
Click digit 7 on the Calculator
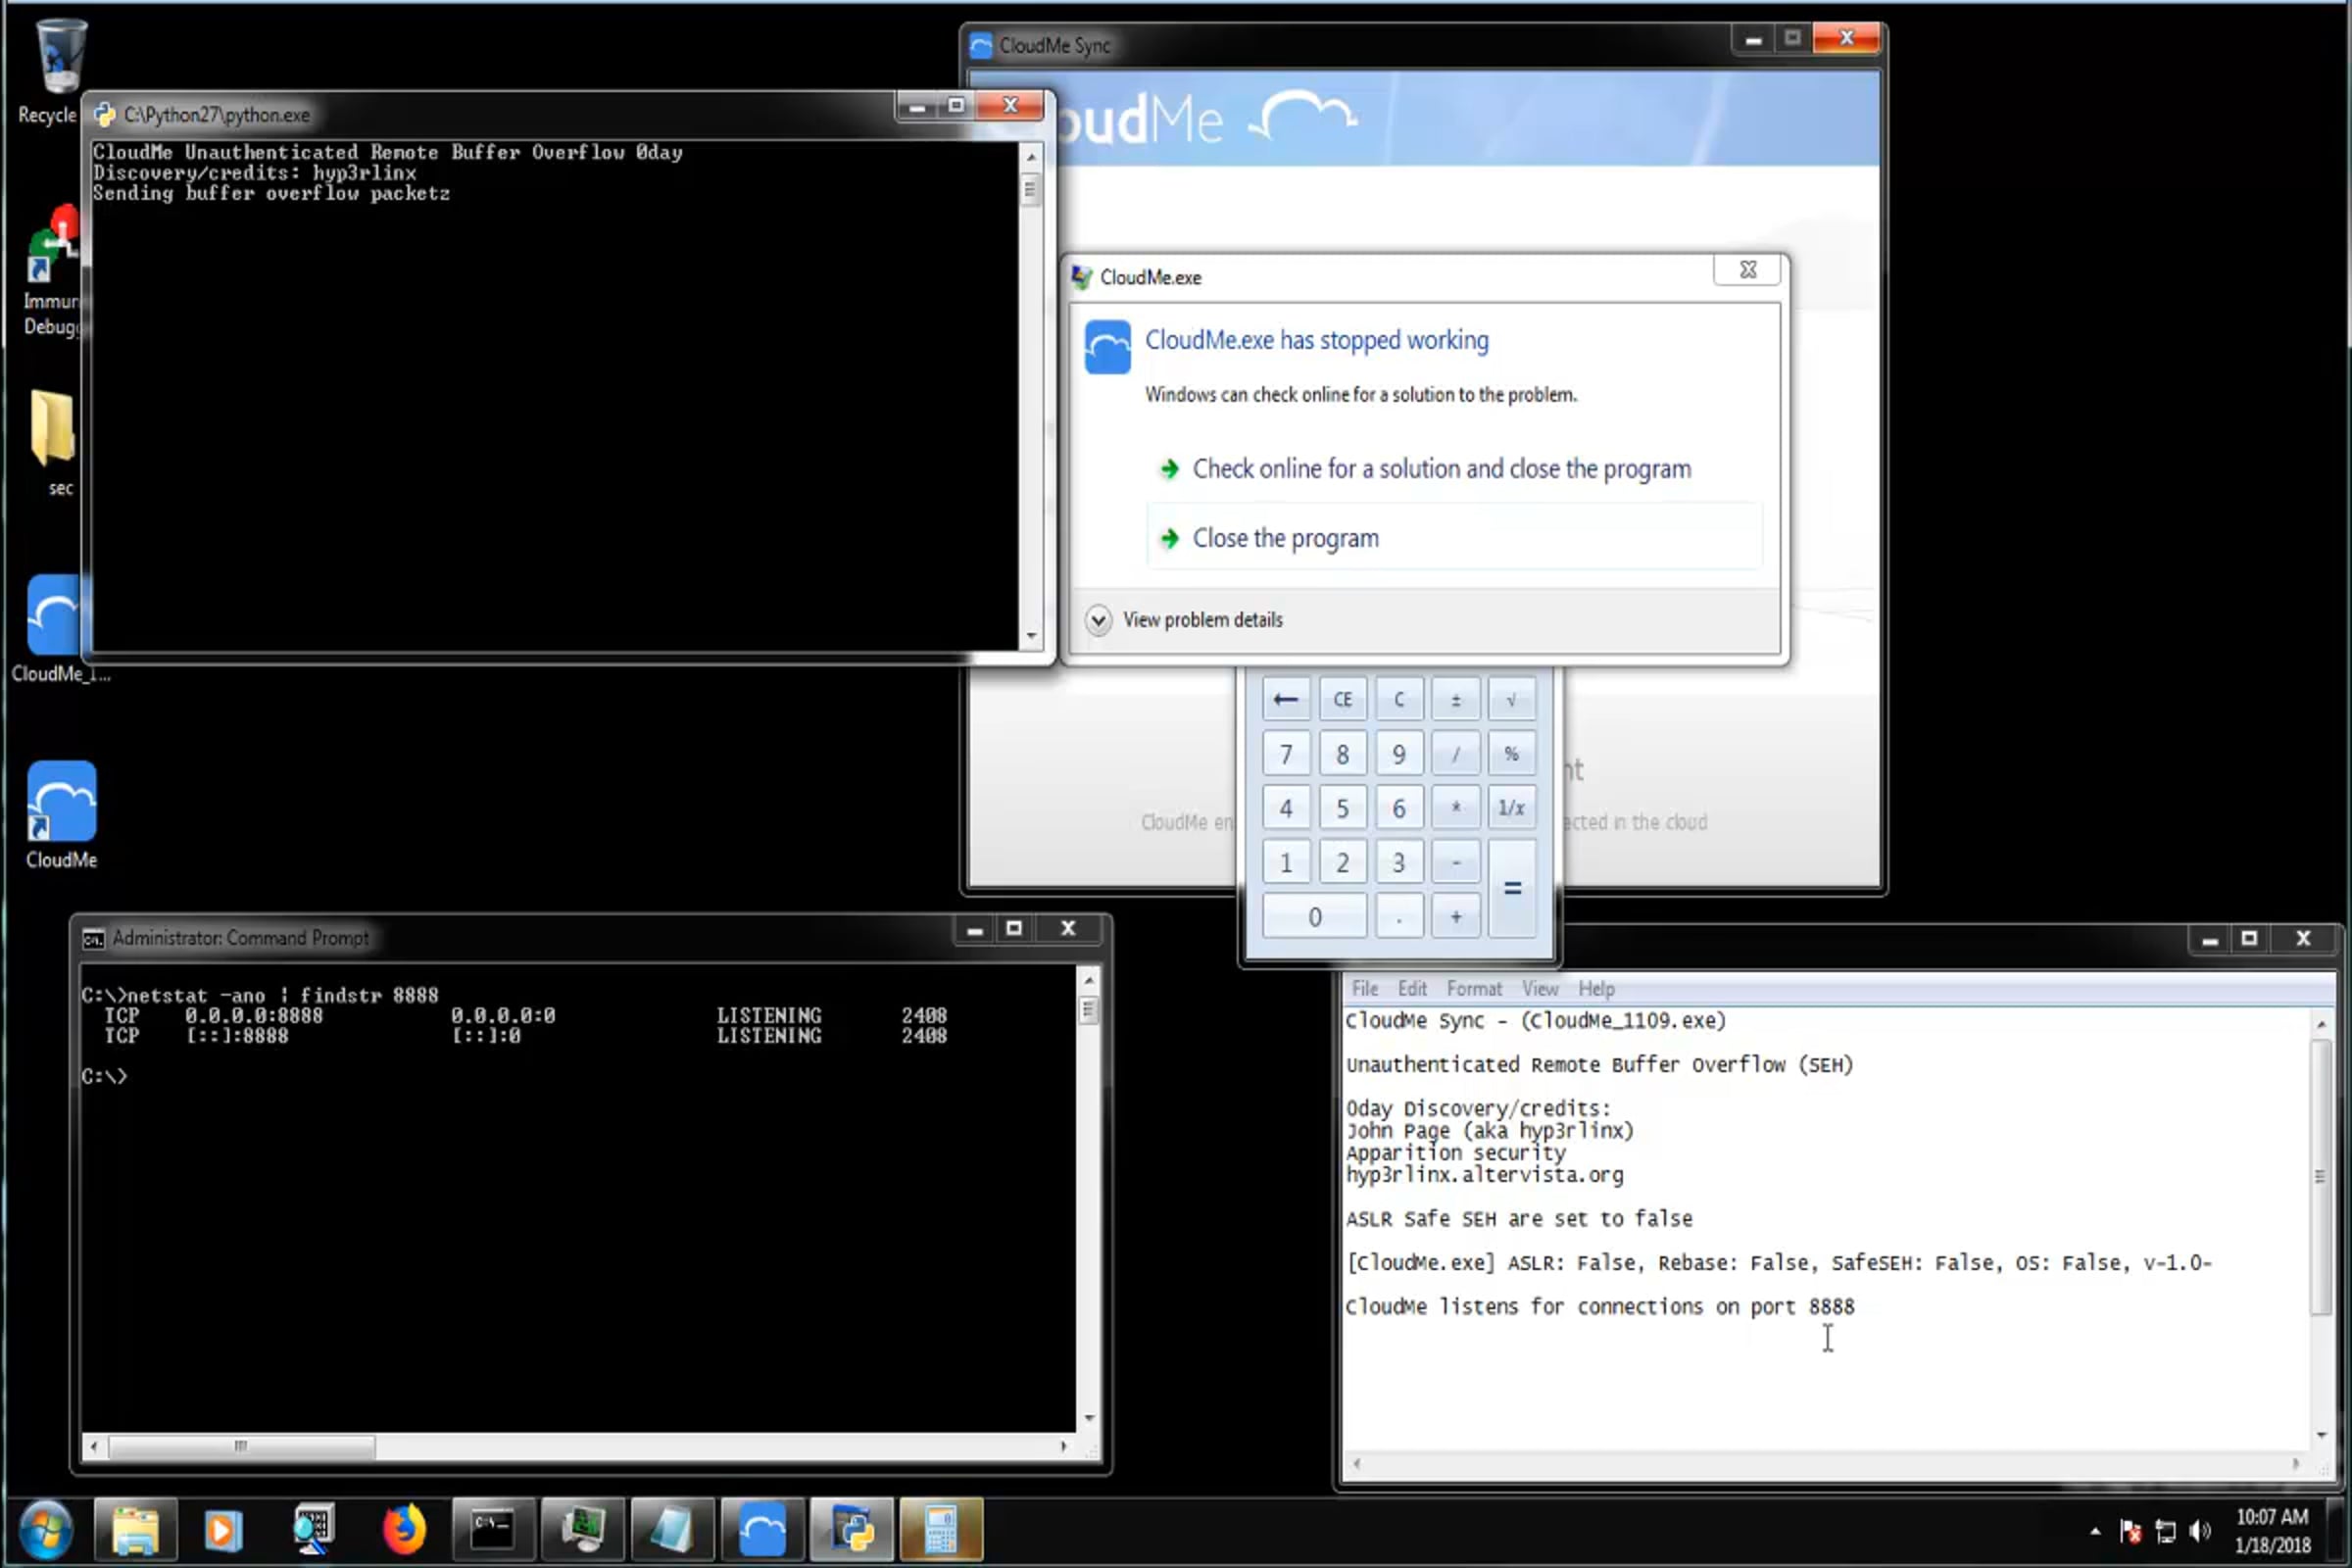point(1286,753)
